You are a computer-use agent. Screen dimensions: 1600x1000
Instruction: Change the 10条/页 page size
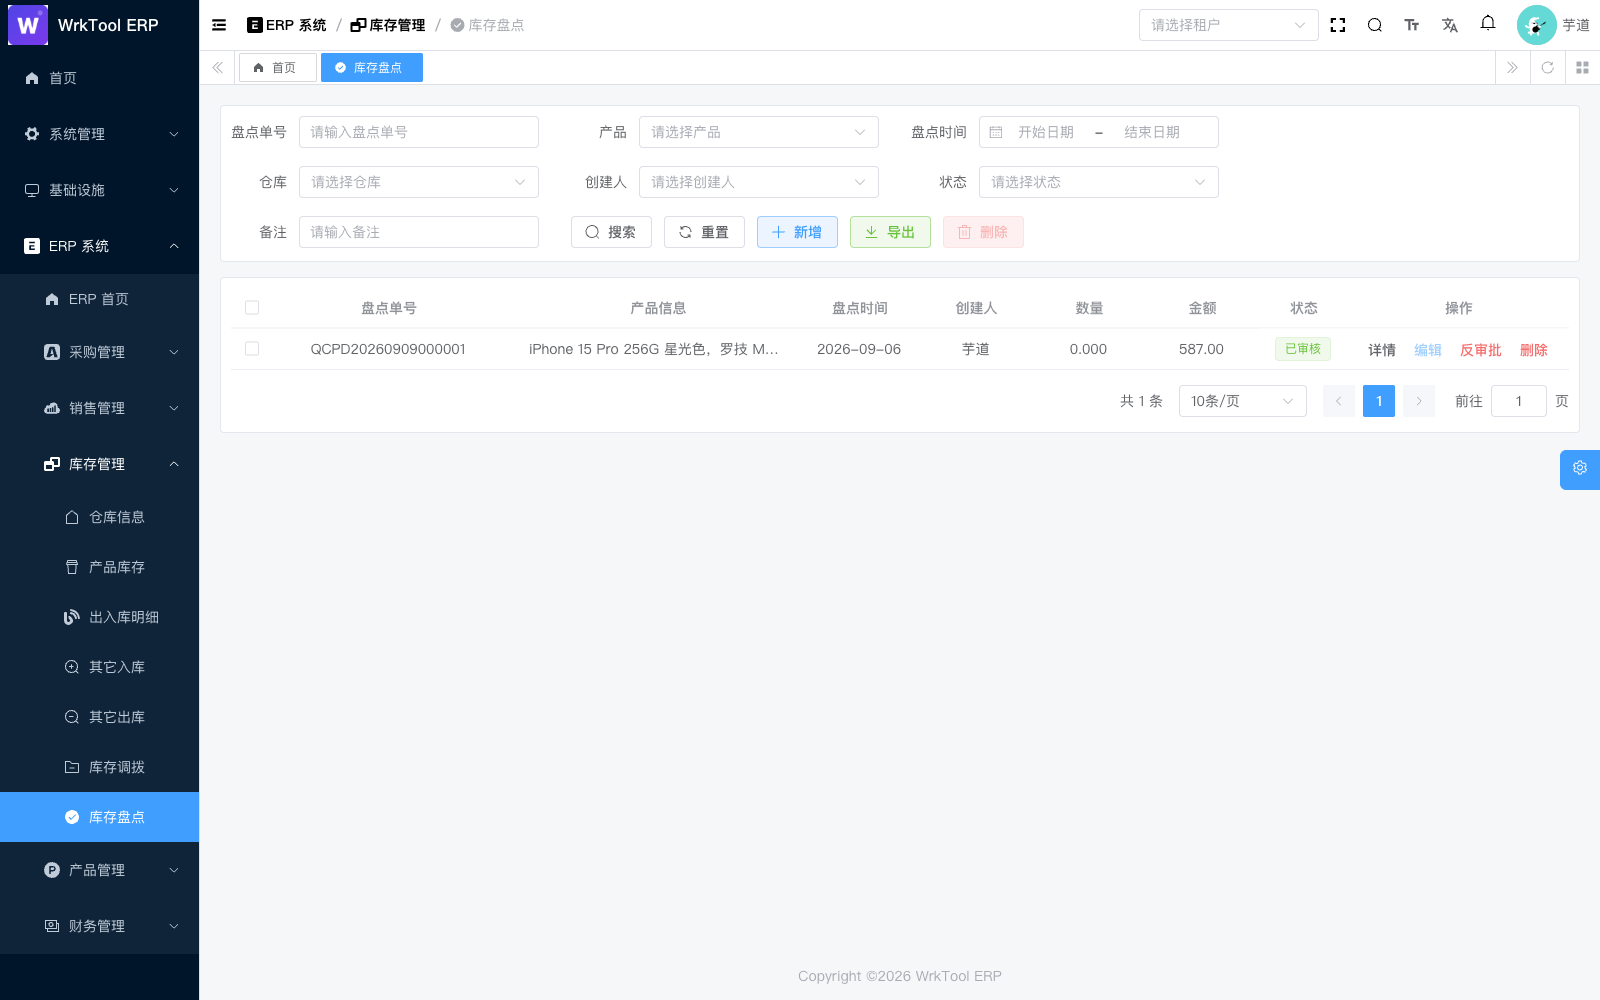pyautogui.click(x=1242, y=401)
